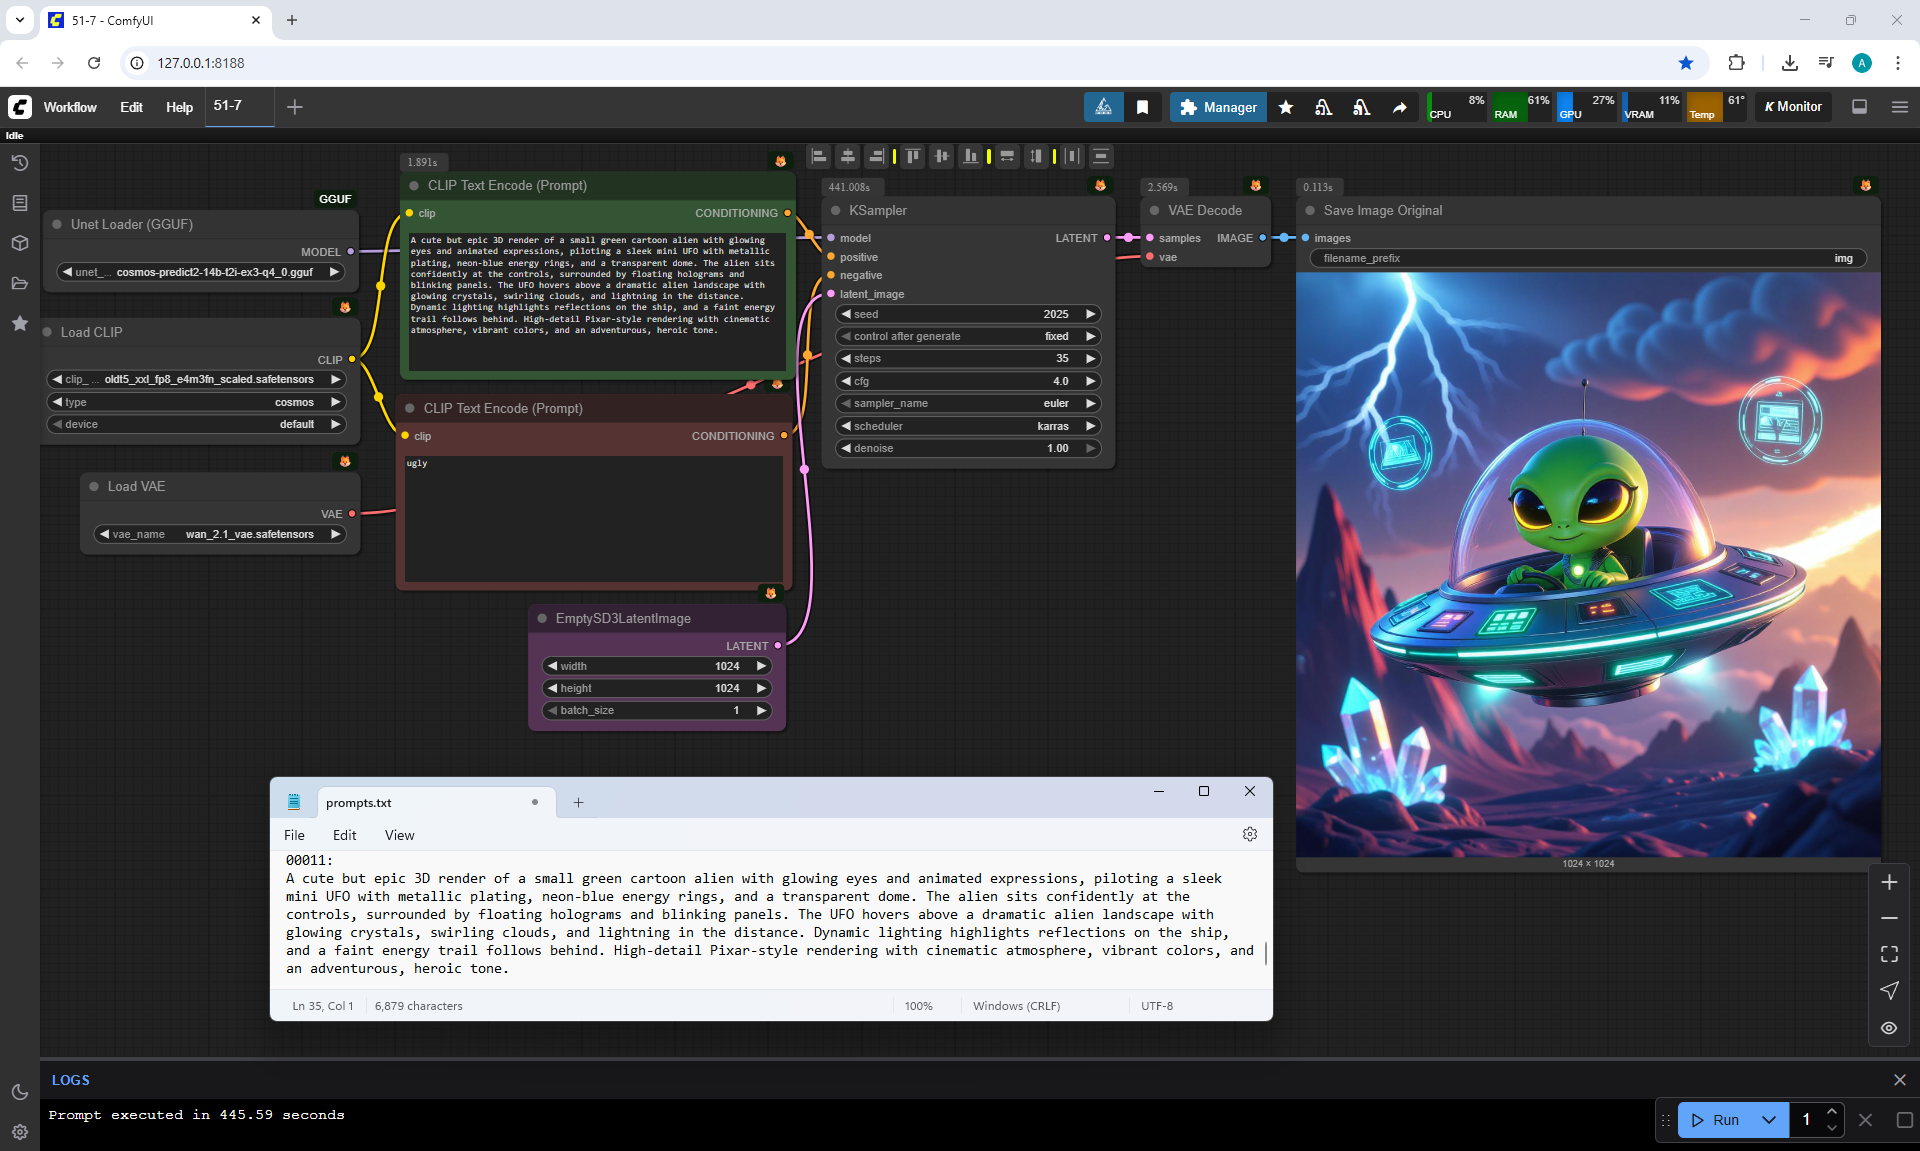Toggle the bottom panel icon
The height and width of the screenshot is (1151, 1920).
click(1859, 107)
